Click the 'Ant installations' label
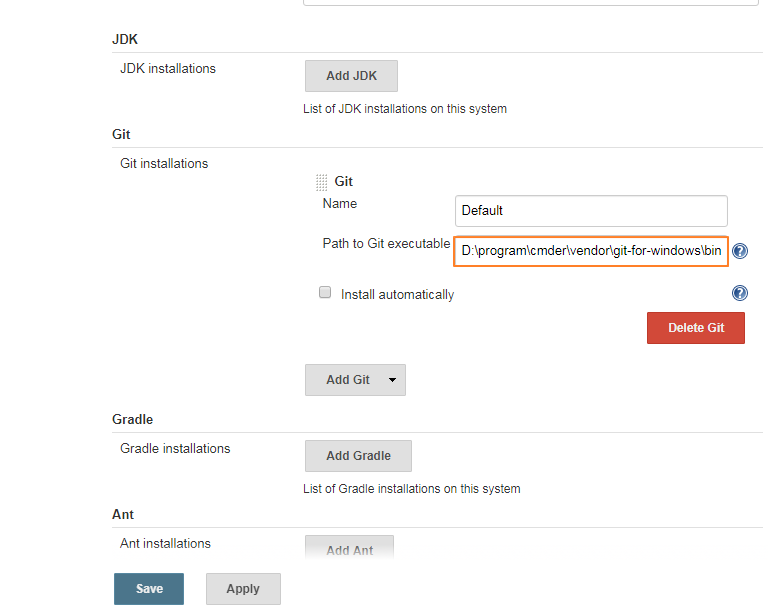Image resolution: width=768 pixels, height=607 pixels. [x=165, y=544]
